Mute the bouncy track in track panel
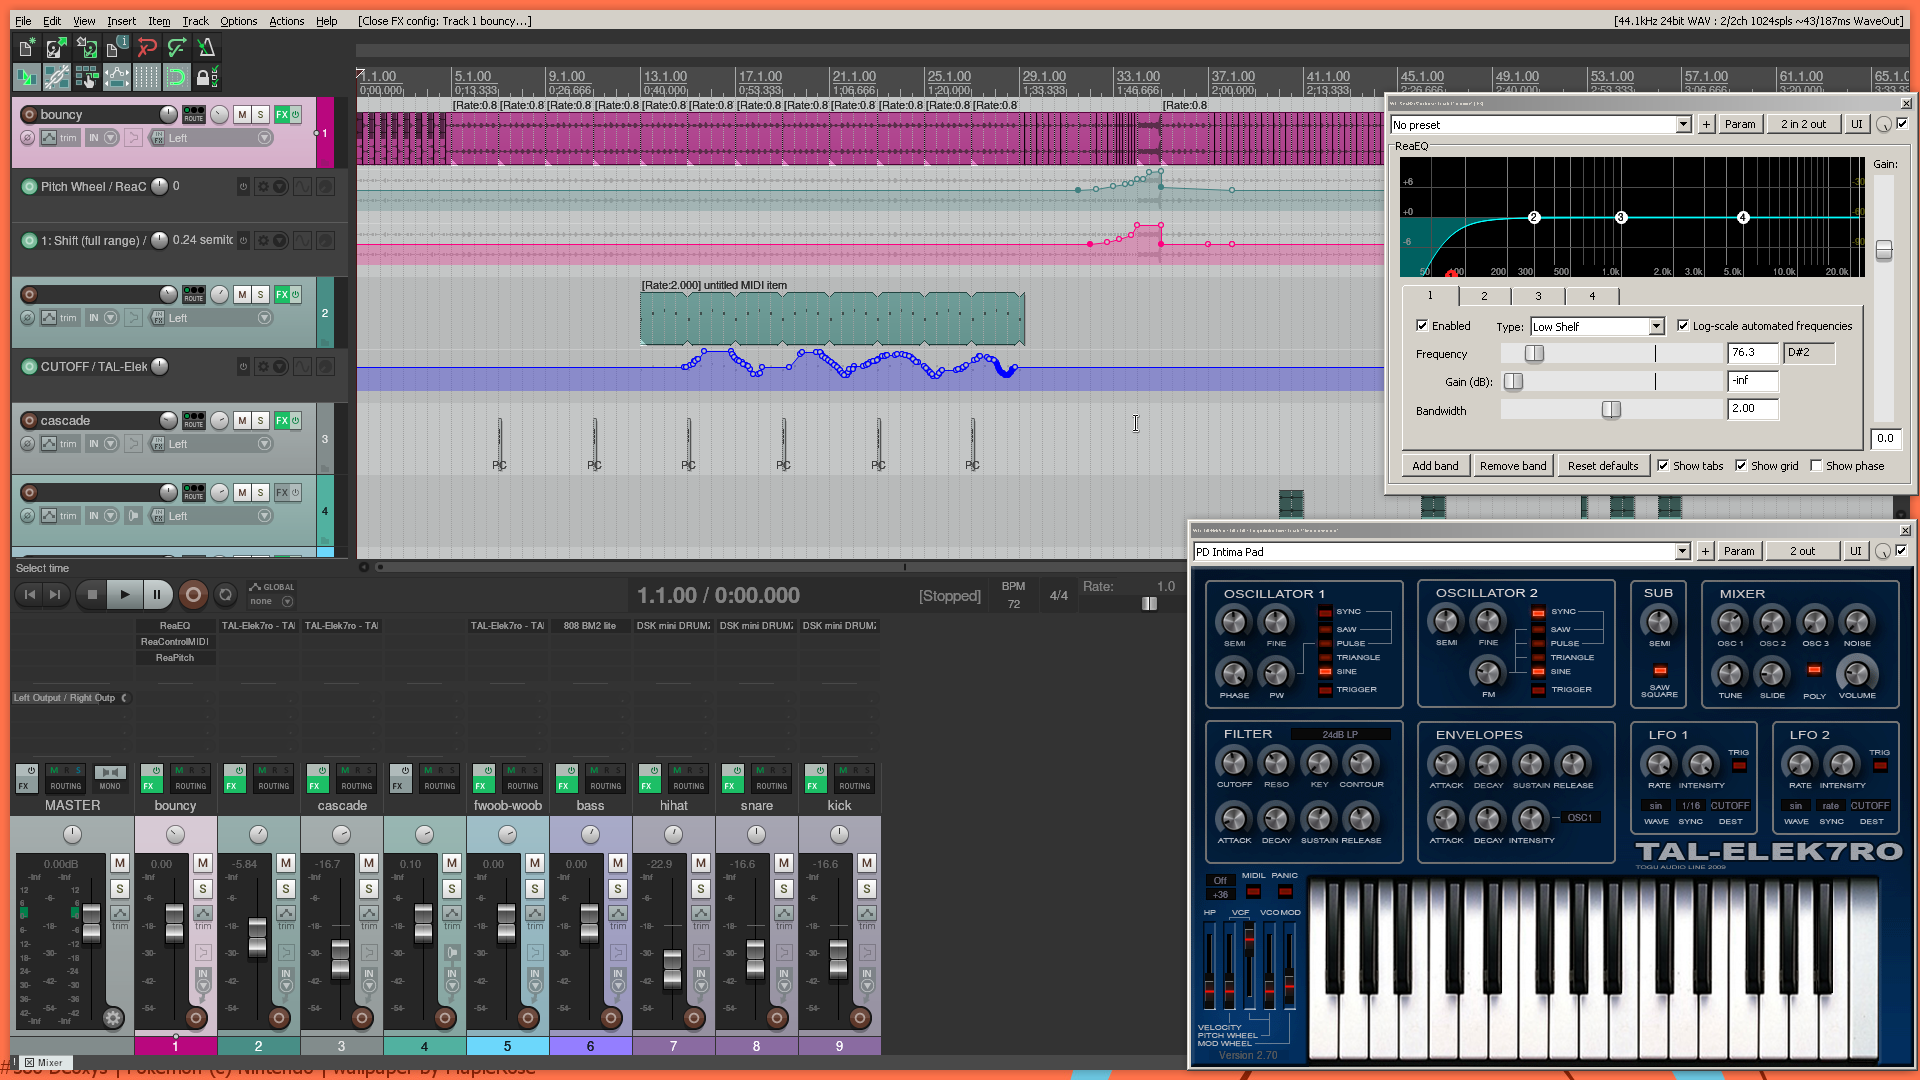 242,115
